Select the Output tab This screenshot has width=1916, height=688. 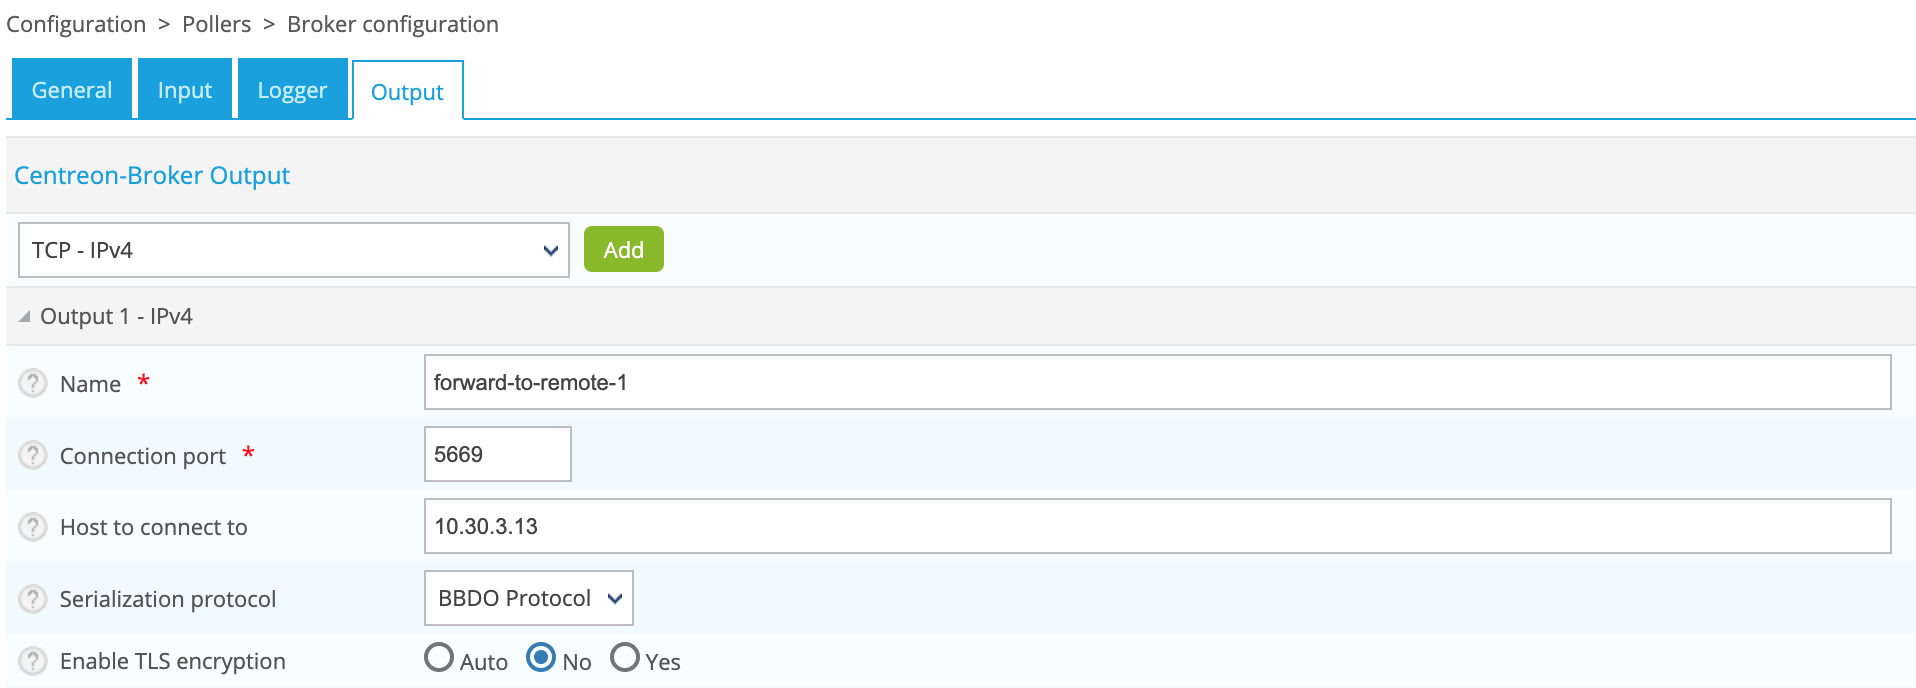[407, 92]
